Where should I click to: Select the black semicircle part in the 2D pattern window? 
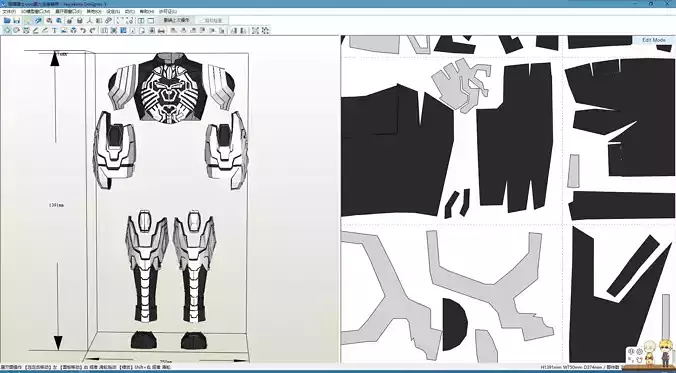454,324
